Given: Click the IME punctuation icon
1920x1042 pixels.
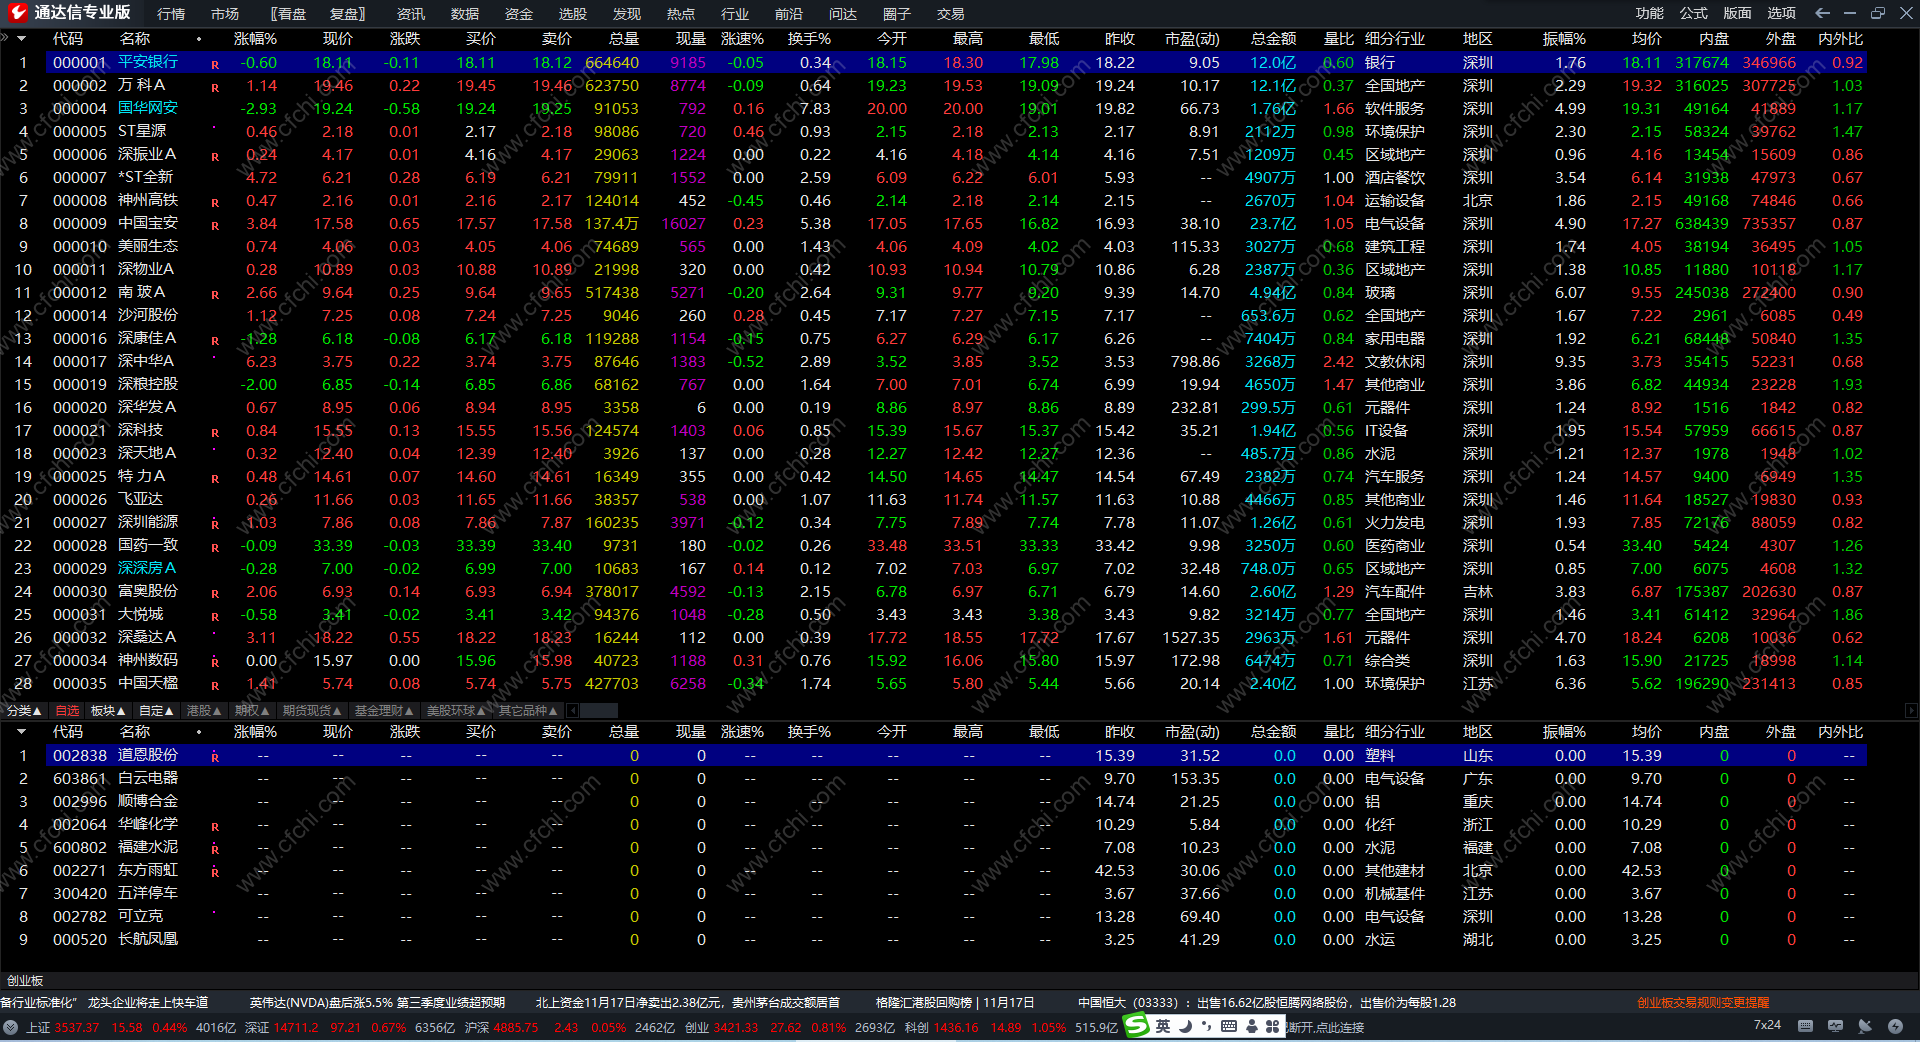Looking at the screenshot, I should [x=1207, y=1026].
